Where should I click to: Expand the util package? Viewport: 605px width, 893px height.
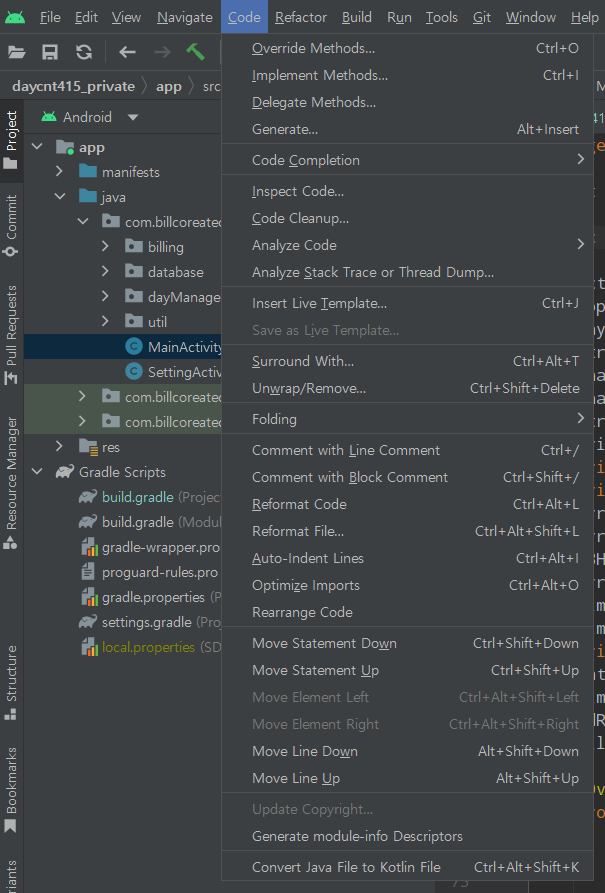click(105, 321)
